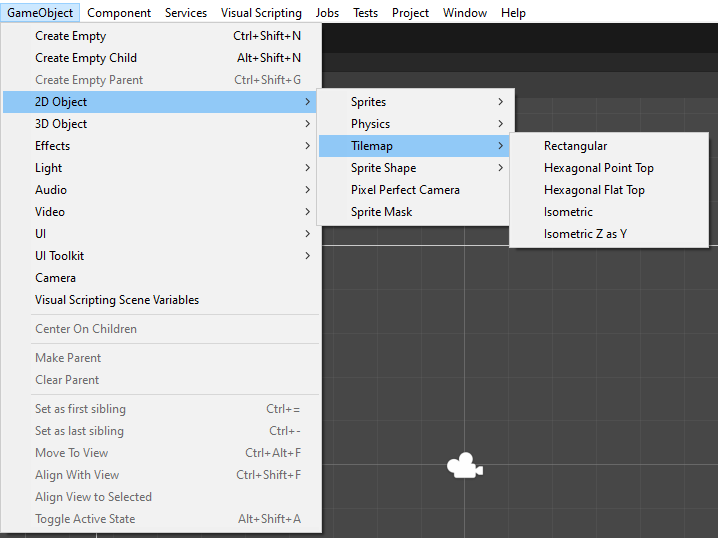Open the UI Toolkit submenu
Viewport: 718px width, 538px height.
click(159, 255)
